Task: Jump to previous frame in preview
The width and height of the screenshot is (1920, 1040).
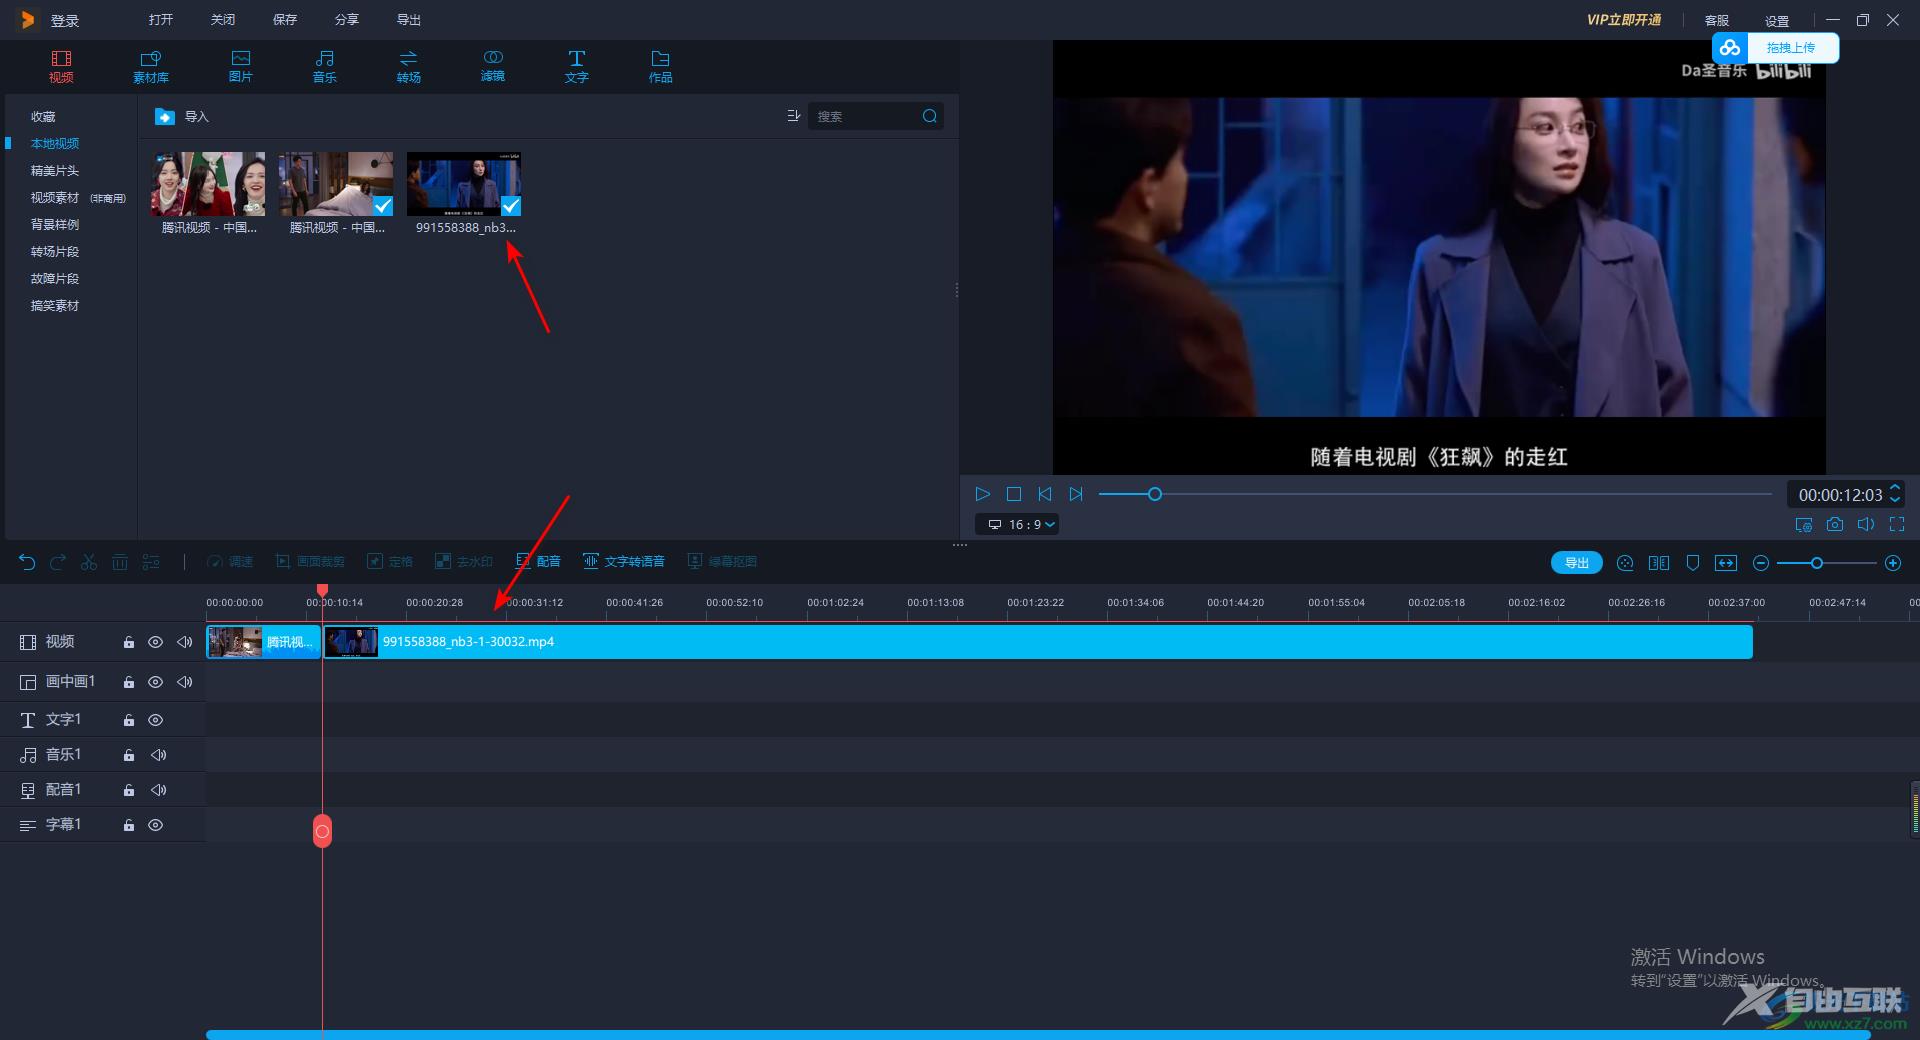Action: pos(1045,494)
